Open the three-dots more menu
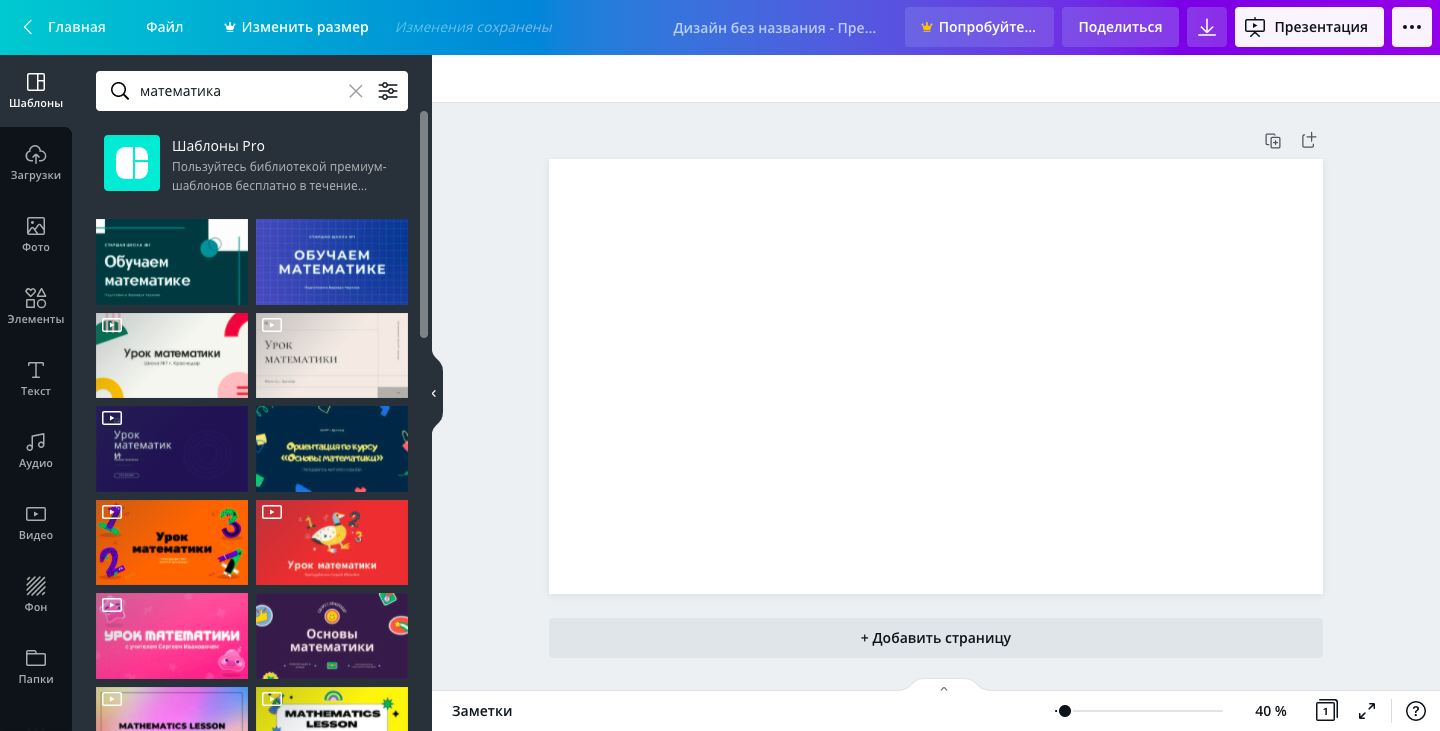The height and width of the screenshot is (731, 1440). (1412, 27)
